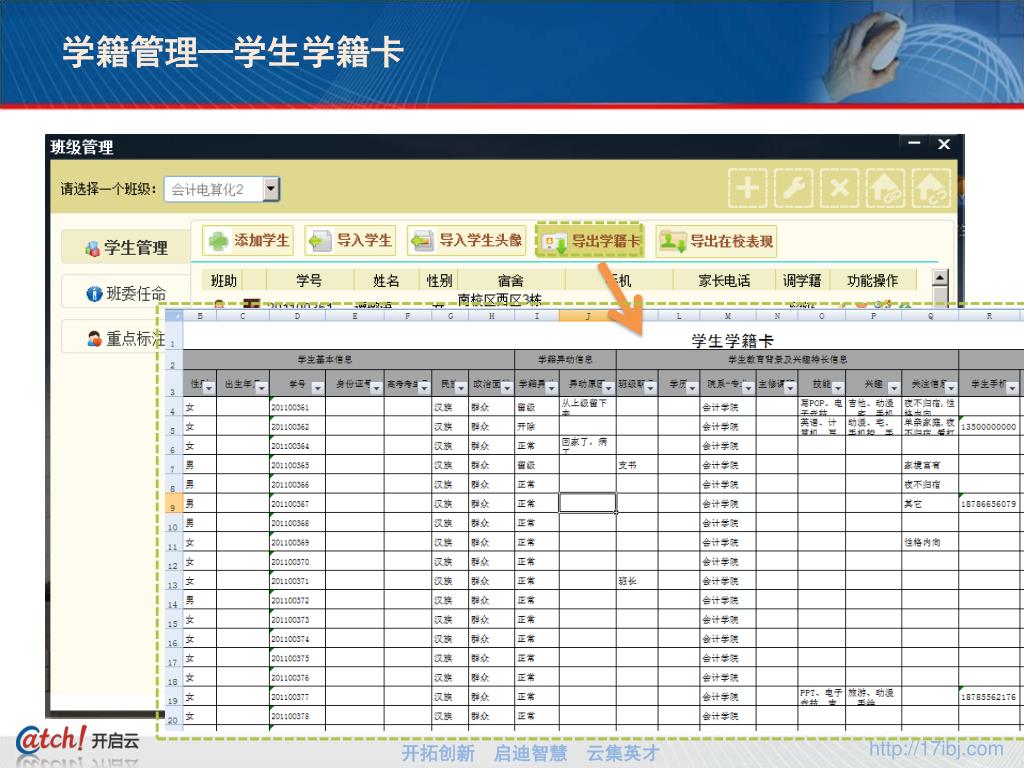1024x768 pixels.
Task: Click the house with linked chain icon
Action: tap(885, 188)
